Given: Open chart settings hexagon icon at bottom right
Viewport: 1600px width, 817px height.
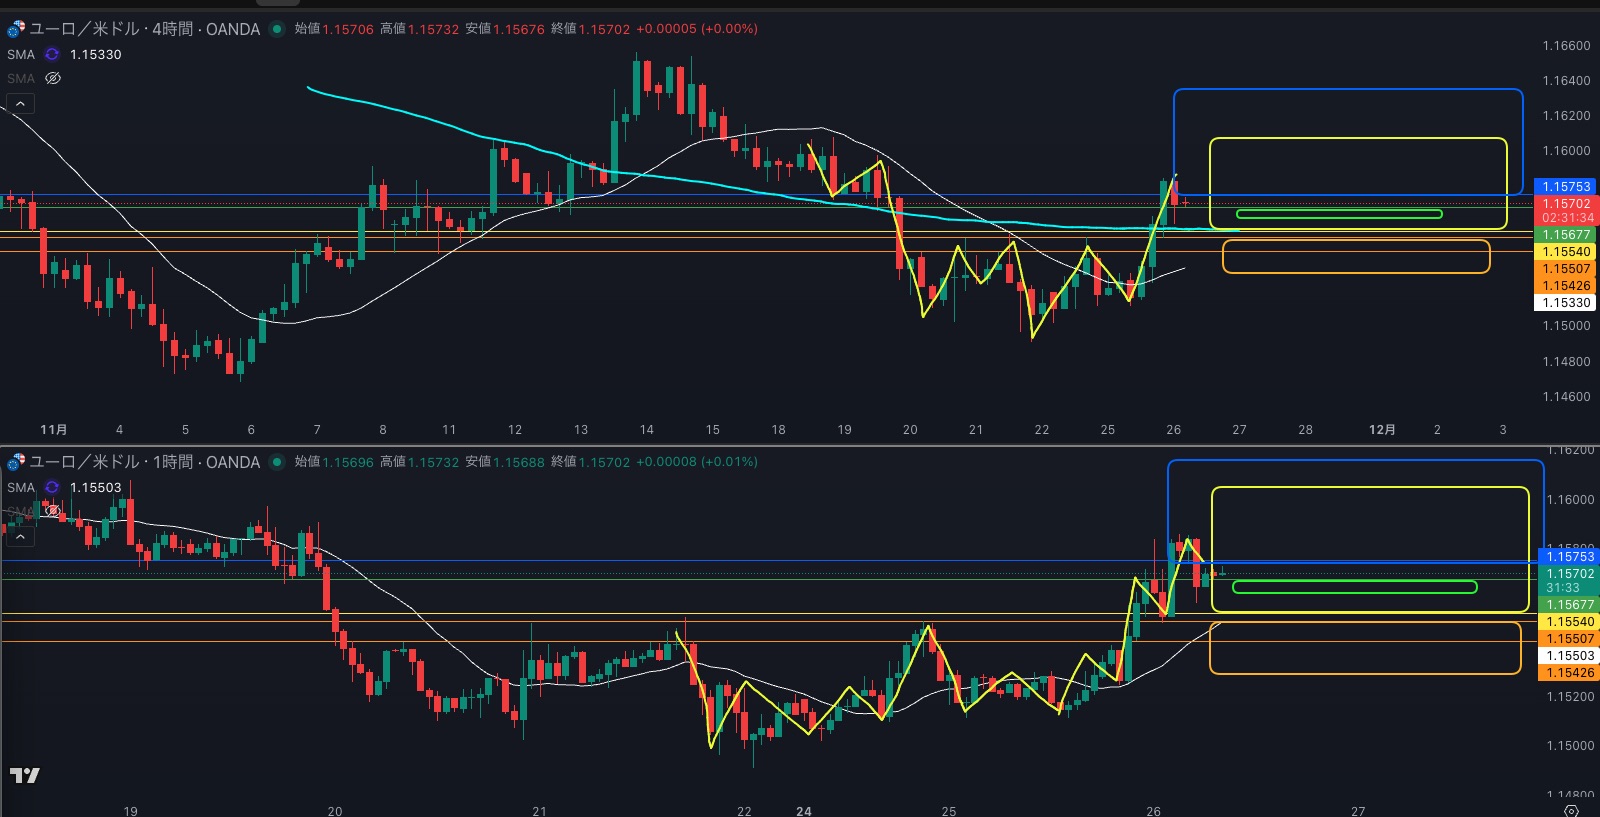Looking at the screenshot, I should point(1571,810).
